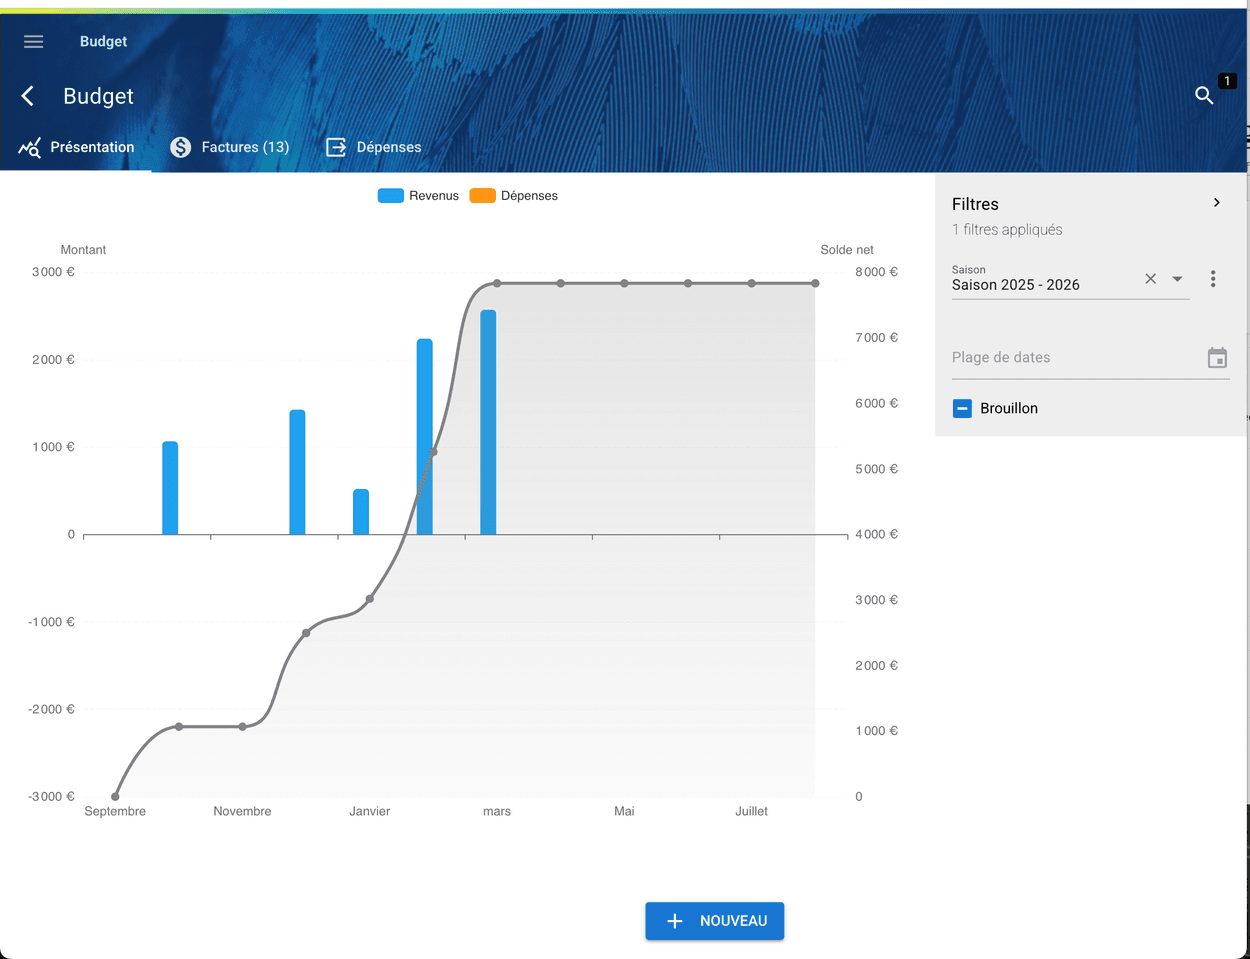
Task: Toggle the Brouillon checkbox
Action: click(962, 408)
